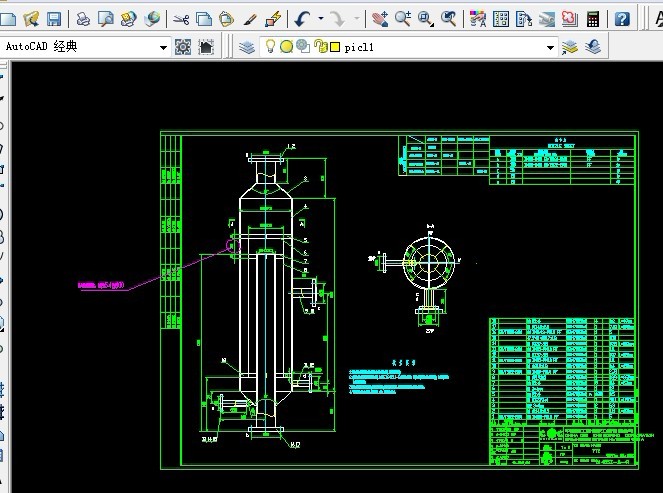Screen dimensions: 663x493
Task: Click the cyan technical notes text block
Action: click(399, 382)
